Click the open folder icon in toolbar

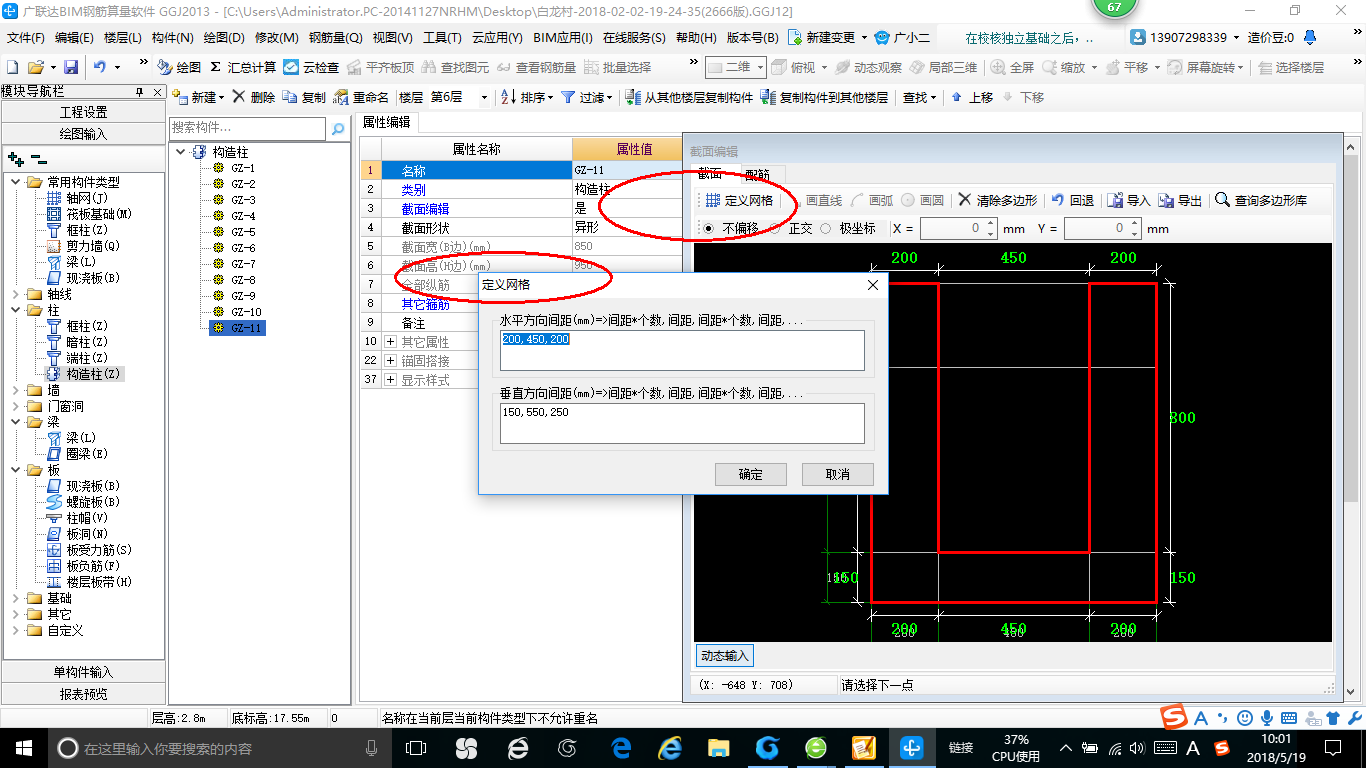coord(35,67)
